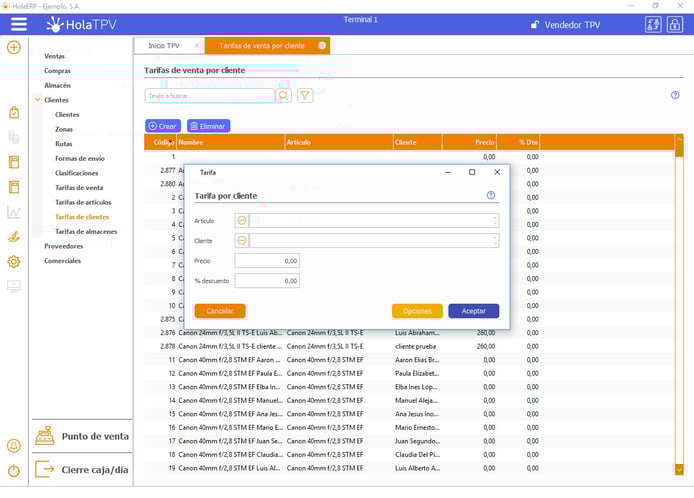This screenshot has width=694, height=498.
Task: Click the monitor sidebar icon
Action: [14, 286]
